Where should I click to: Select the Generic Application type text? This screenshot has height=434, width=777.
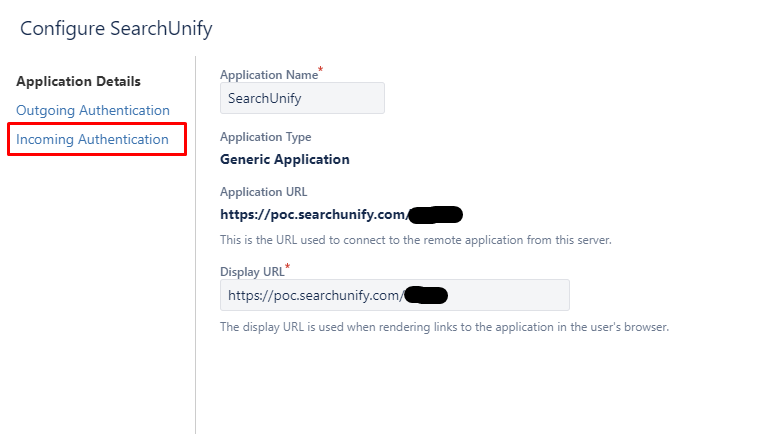[x=285, y=159]
